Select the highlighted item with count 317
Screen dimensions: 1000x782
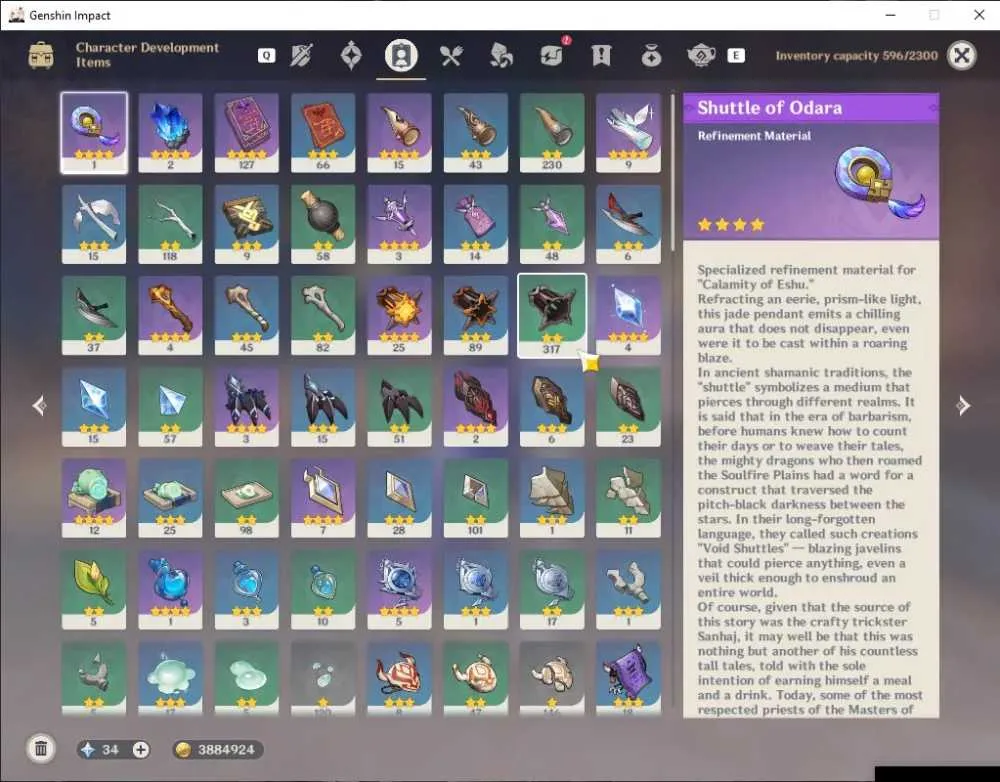click(552, 316)
